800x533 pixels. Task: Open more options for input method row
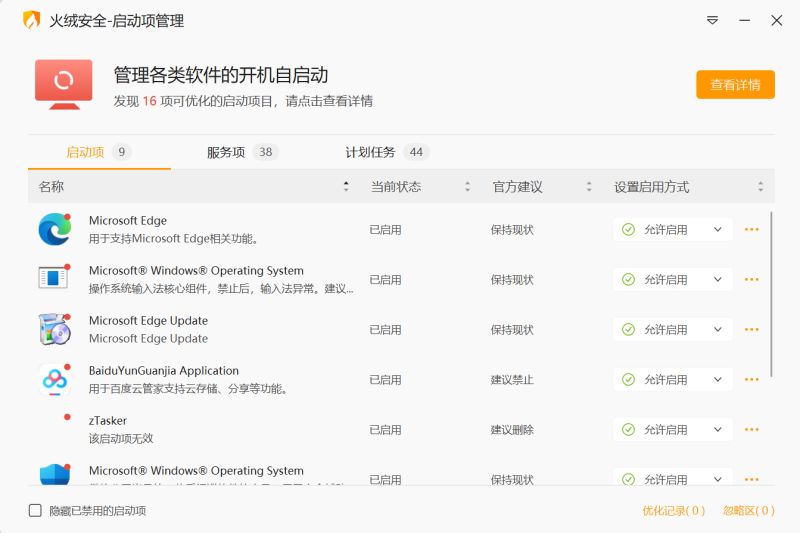coord(752,280)
